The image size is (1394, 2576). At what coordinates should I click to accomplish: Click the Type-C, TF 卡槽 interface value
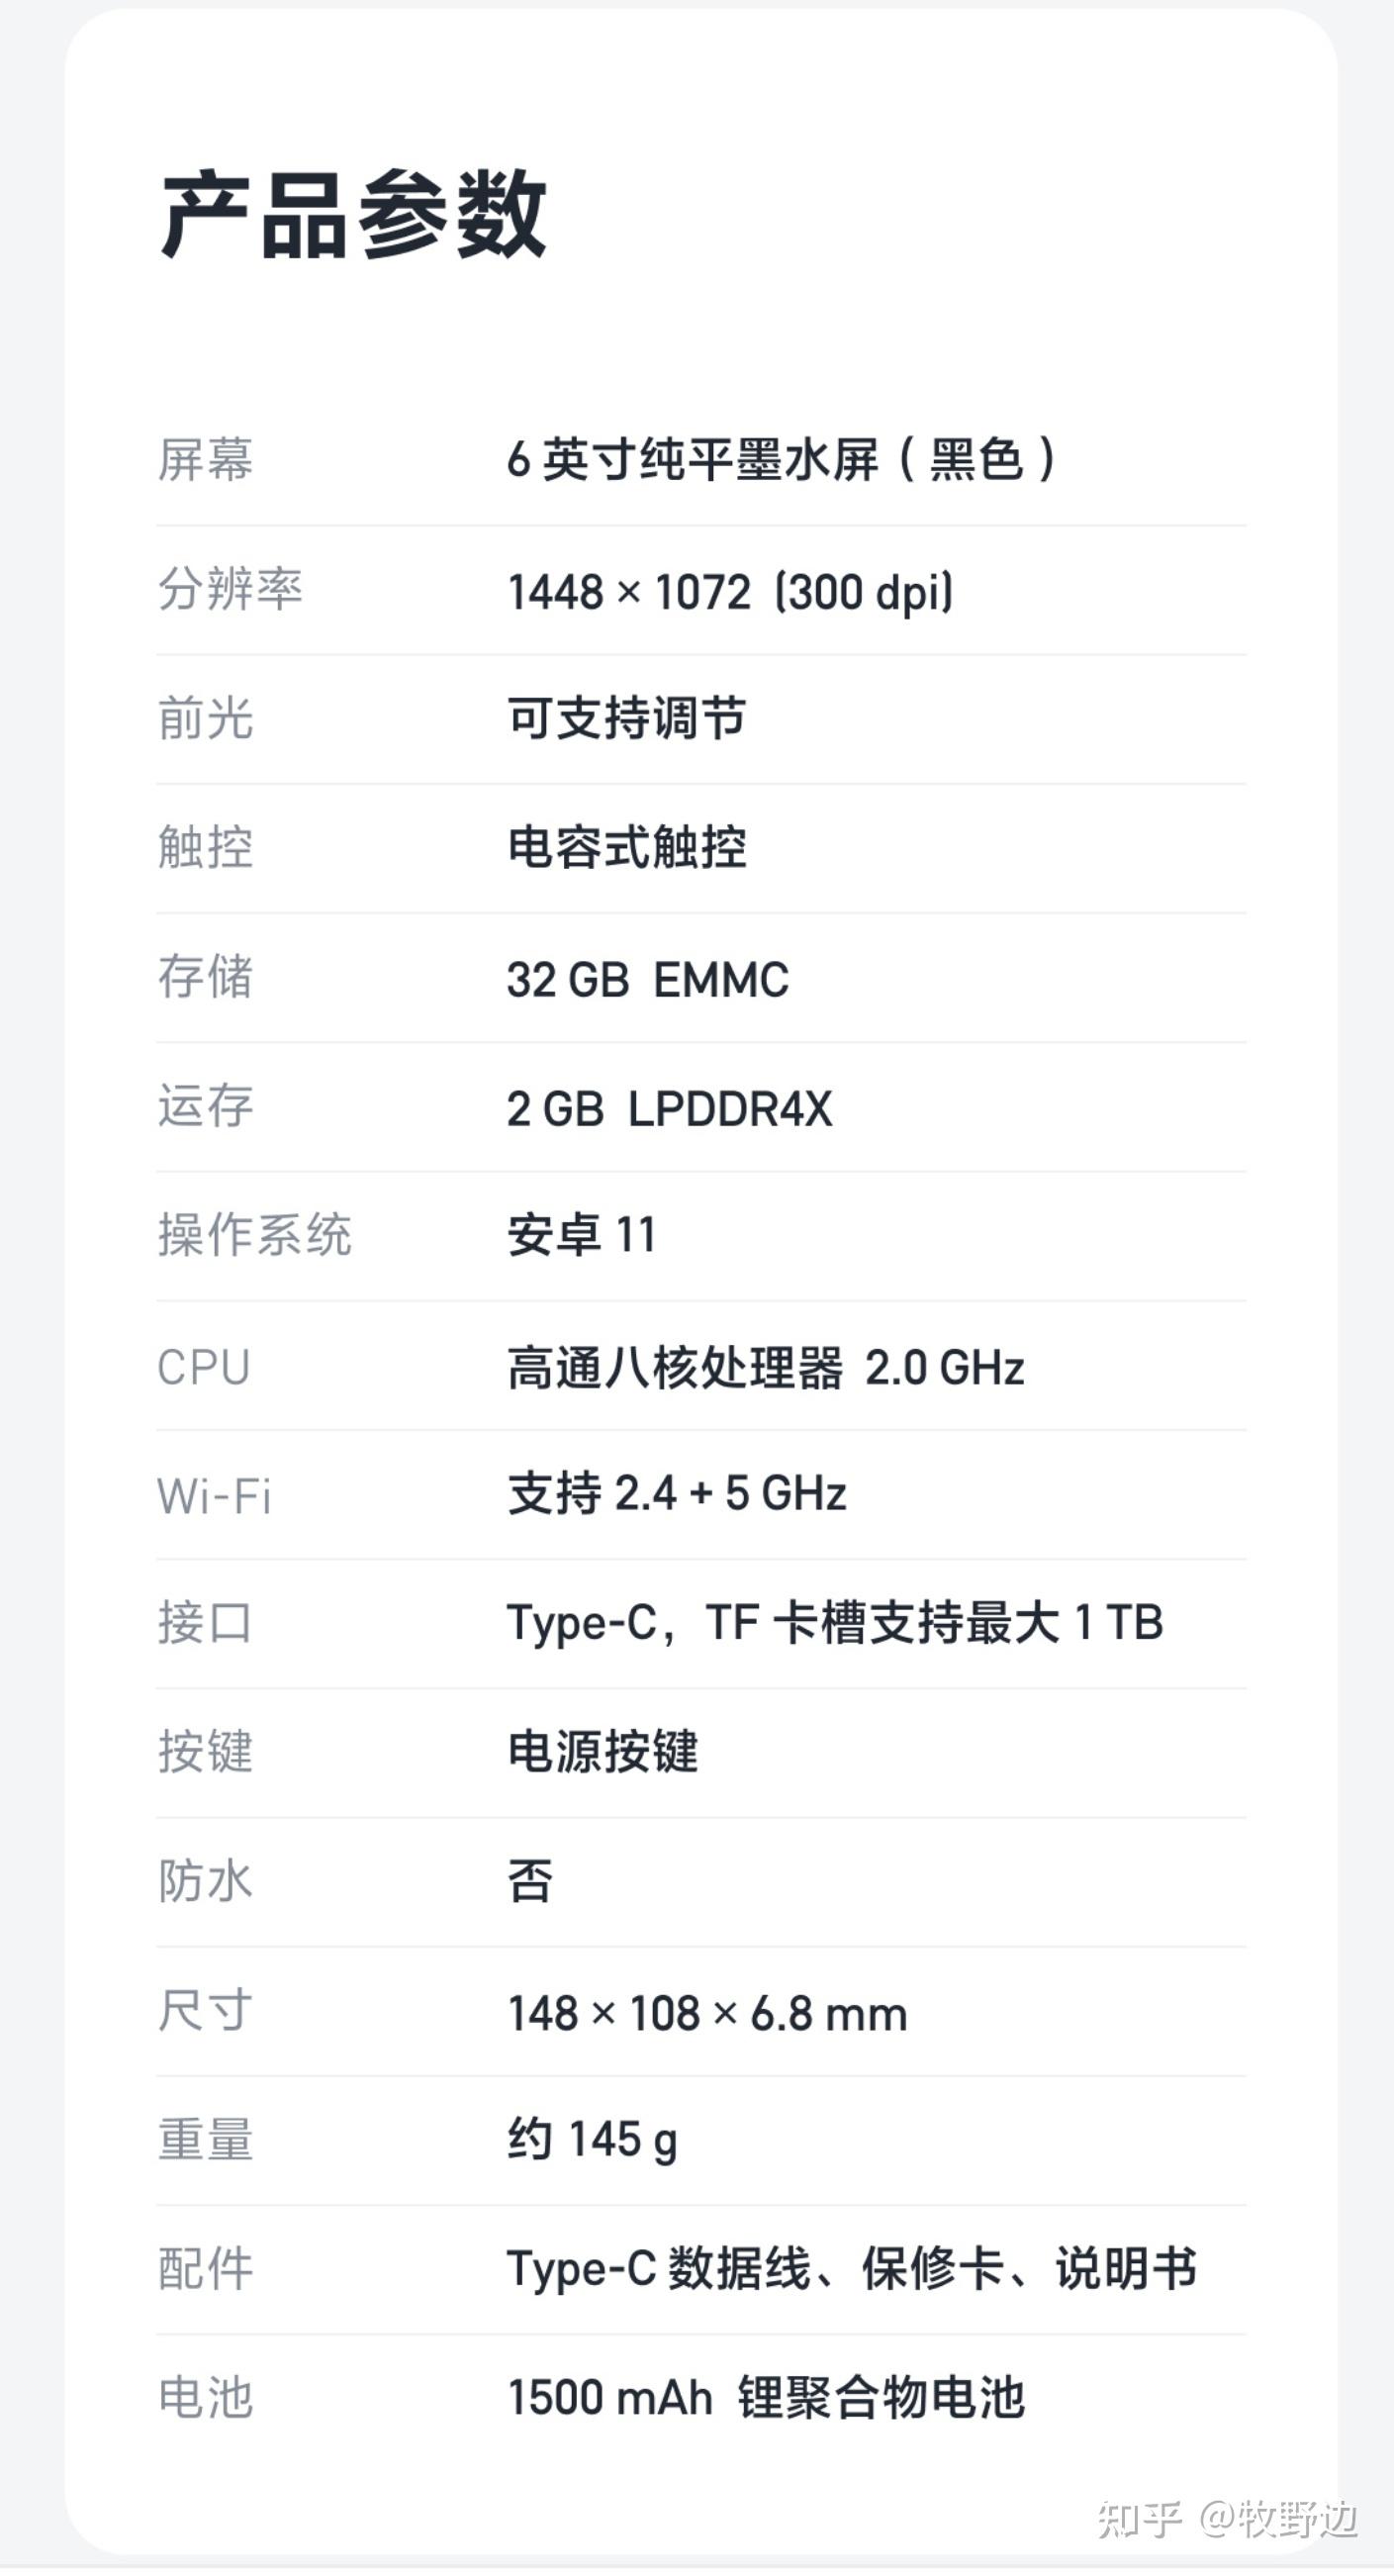point(834,1622)
